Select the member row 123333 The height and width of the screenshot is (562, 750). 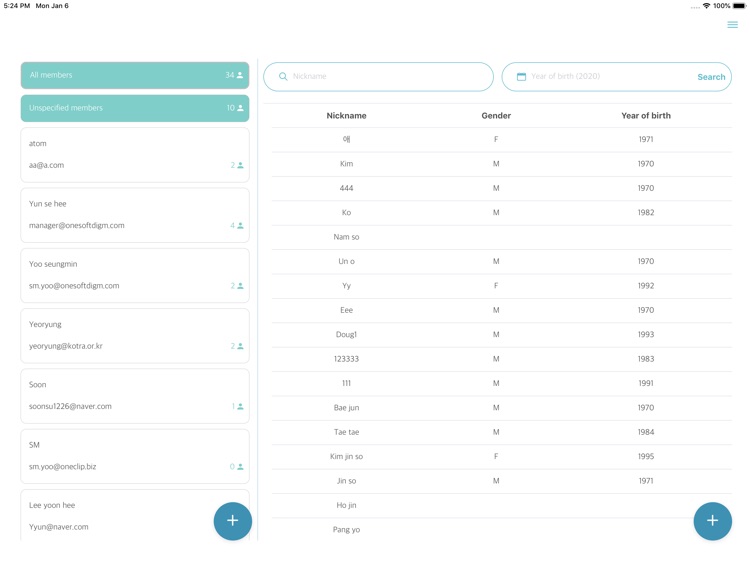point(502,359)
